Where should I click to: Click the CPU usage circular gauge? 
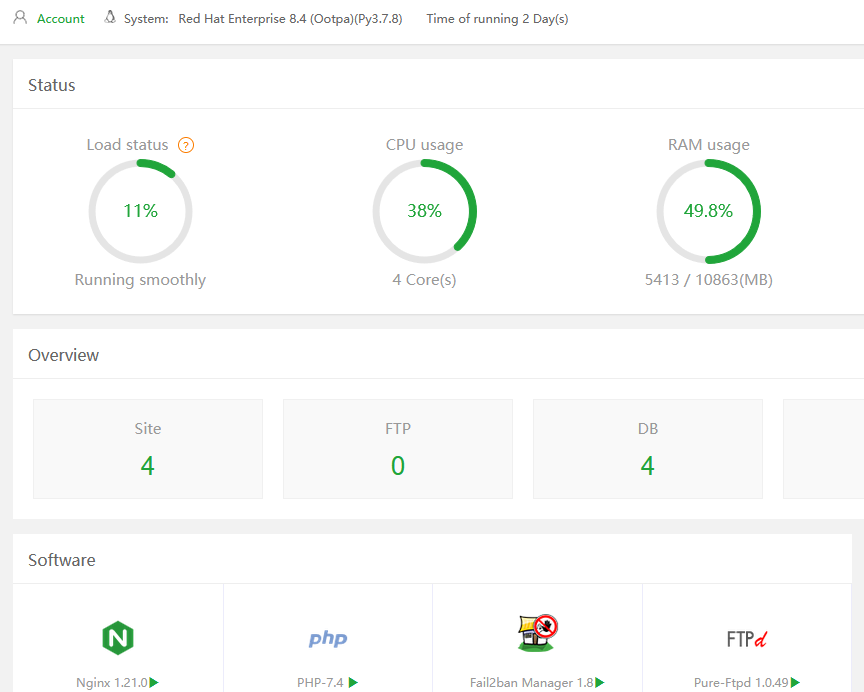(x=425, y=212)
